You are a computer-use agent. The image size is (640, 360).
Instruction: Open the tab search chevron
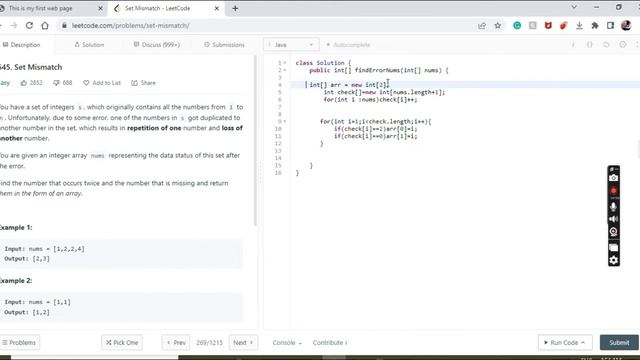click(x=574, y=7)
